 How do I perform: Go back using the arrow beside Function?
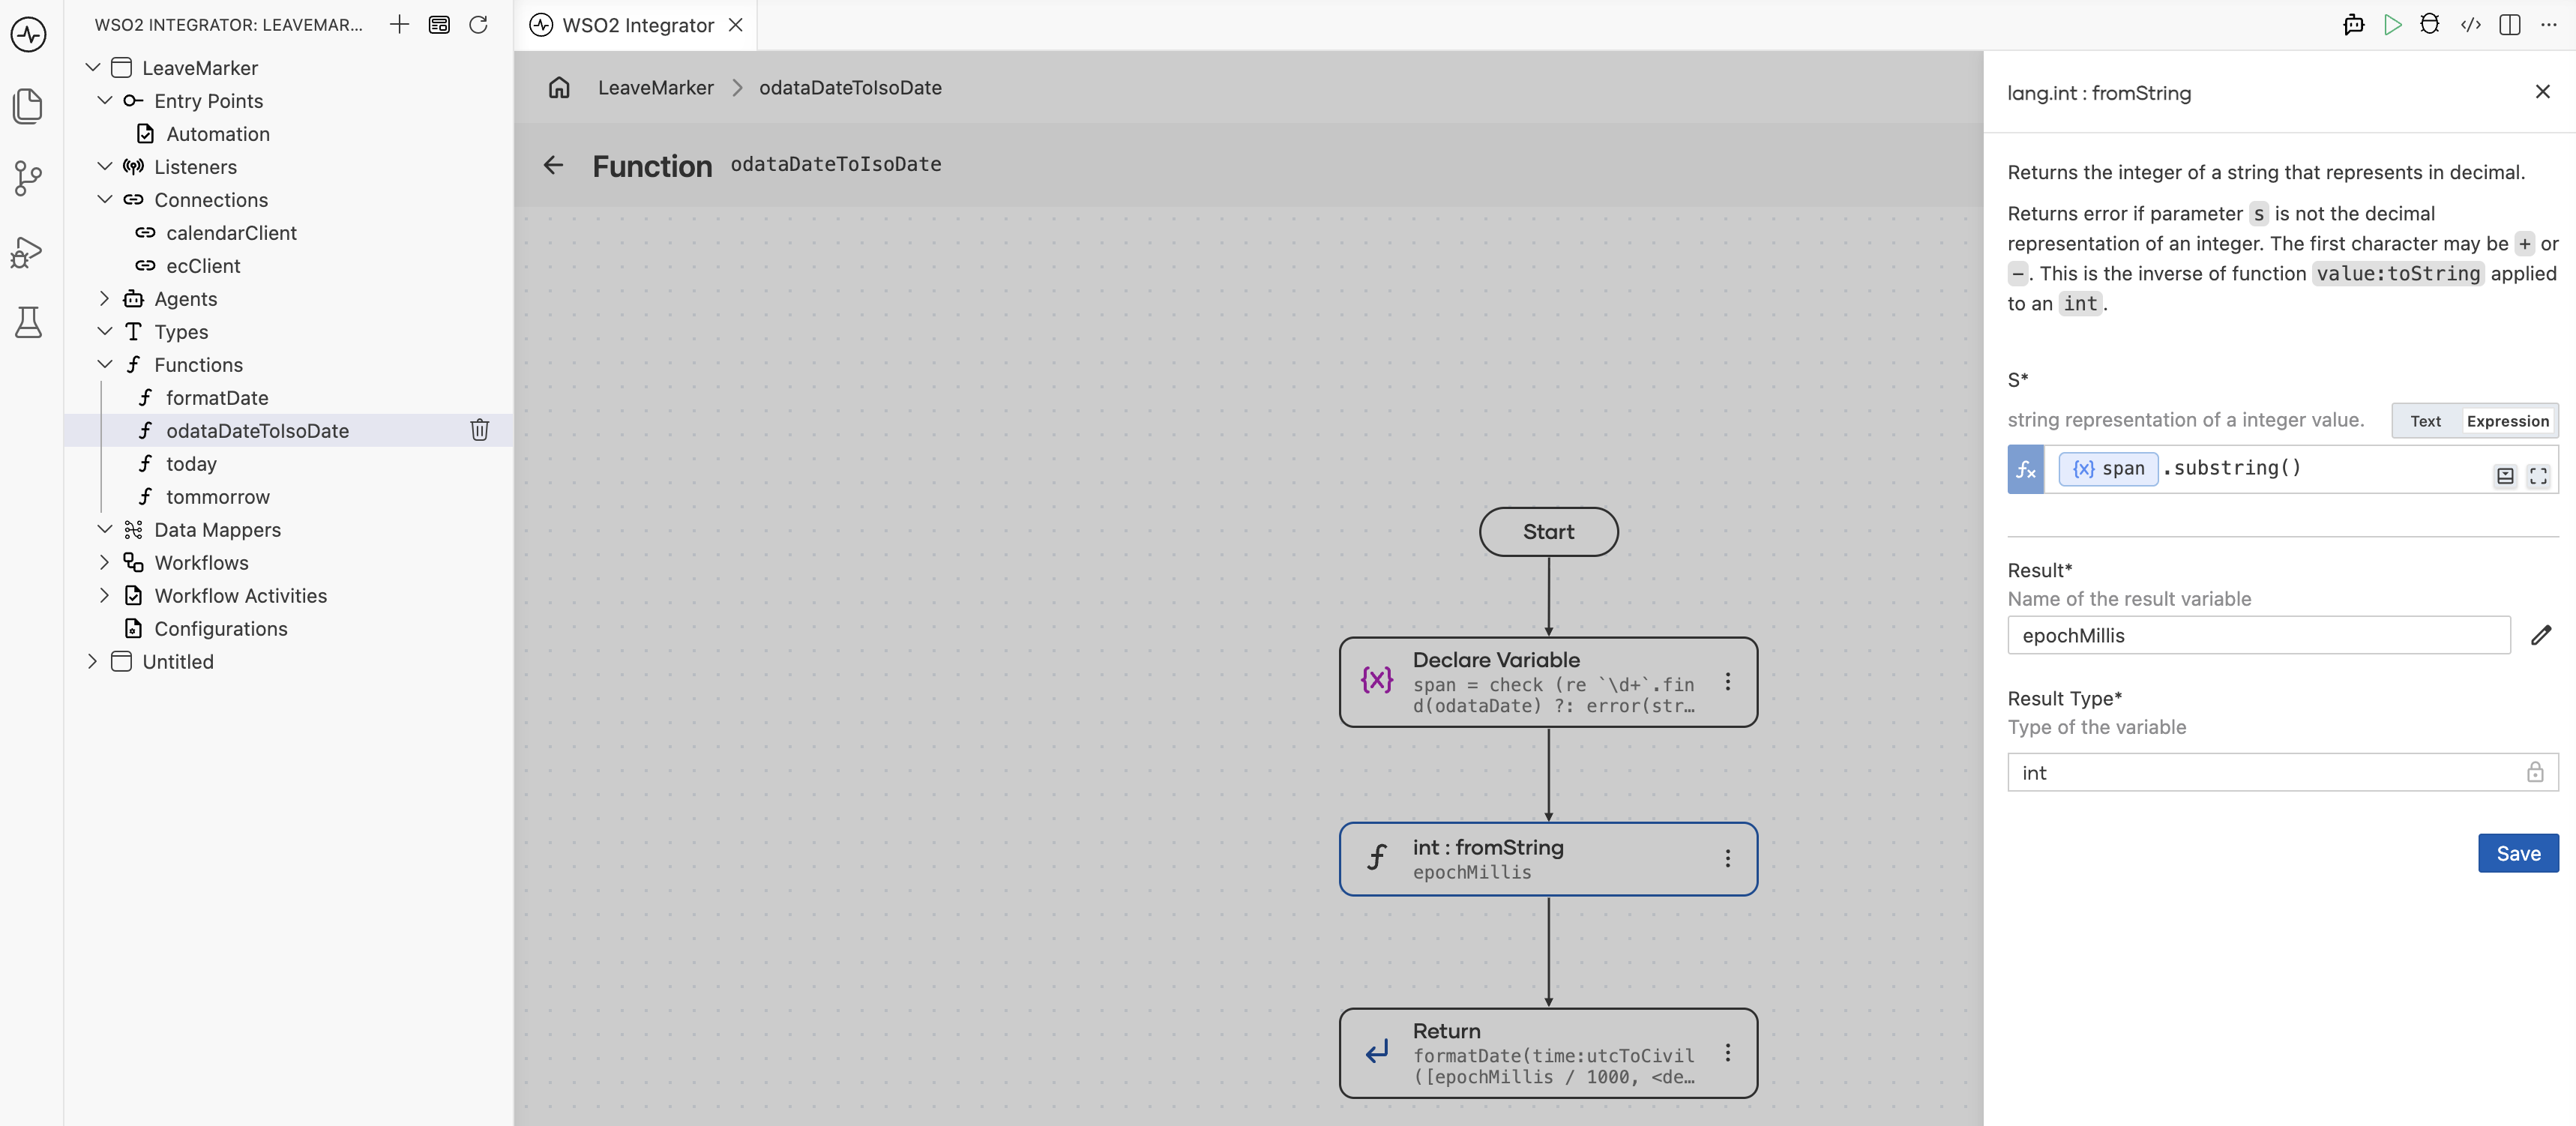(554, 165)
